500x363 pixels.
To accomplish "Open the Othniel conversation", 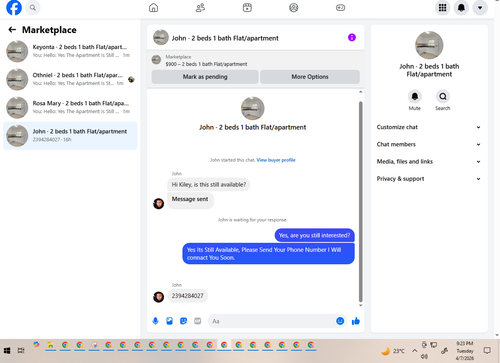I will tap(70, 79).
